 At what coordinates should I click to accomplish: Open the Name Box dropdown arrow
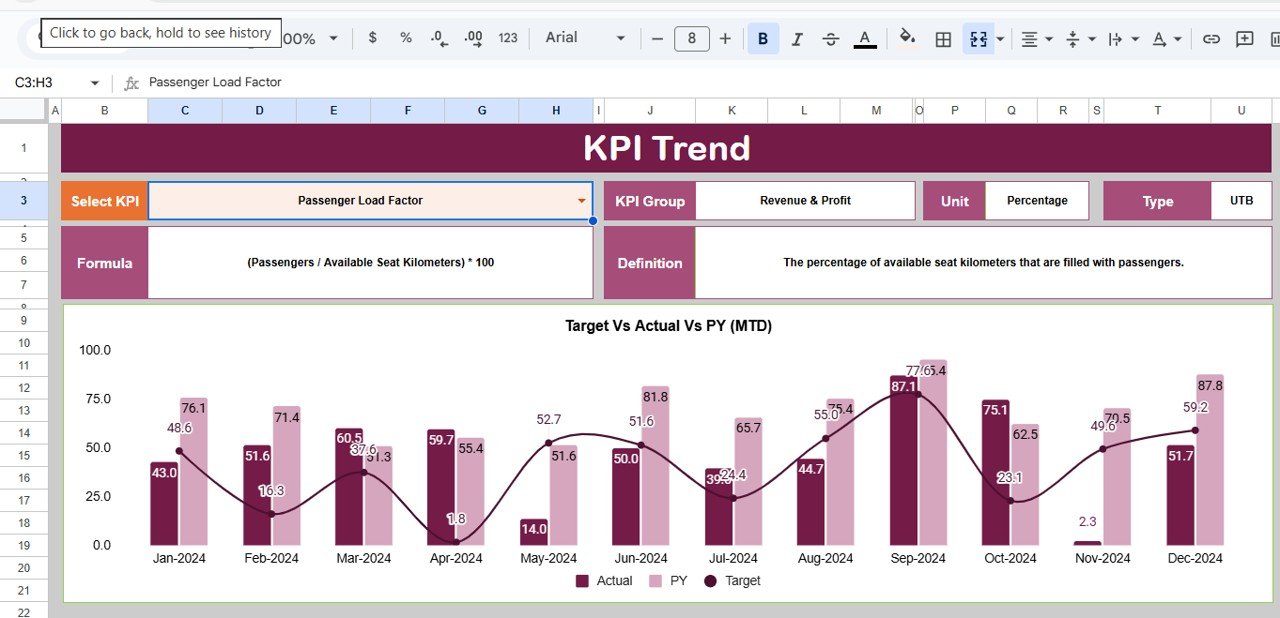tap(95, 83)
